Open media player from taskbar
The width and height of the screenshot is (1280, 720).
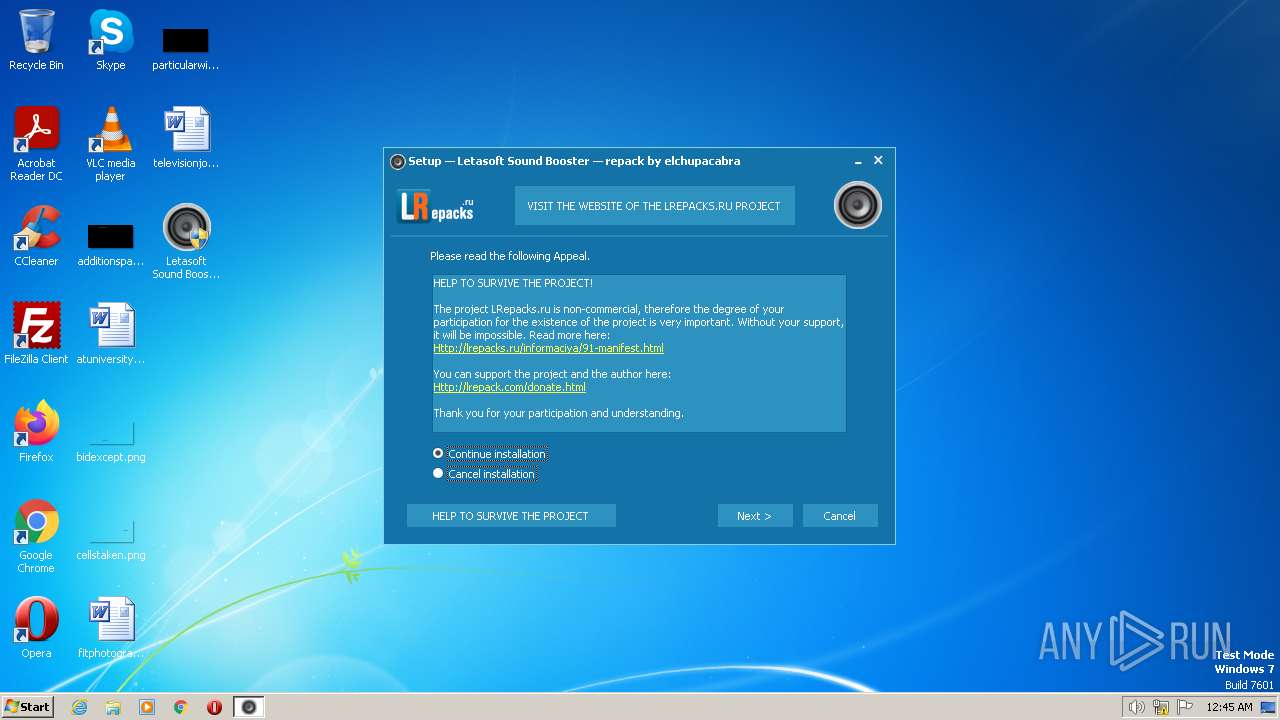click(147, 707)
